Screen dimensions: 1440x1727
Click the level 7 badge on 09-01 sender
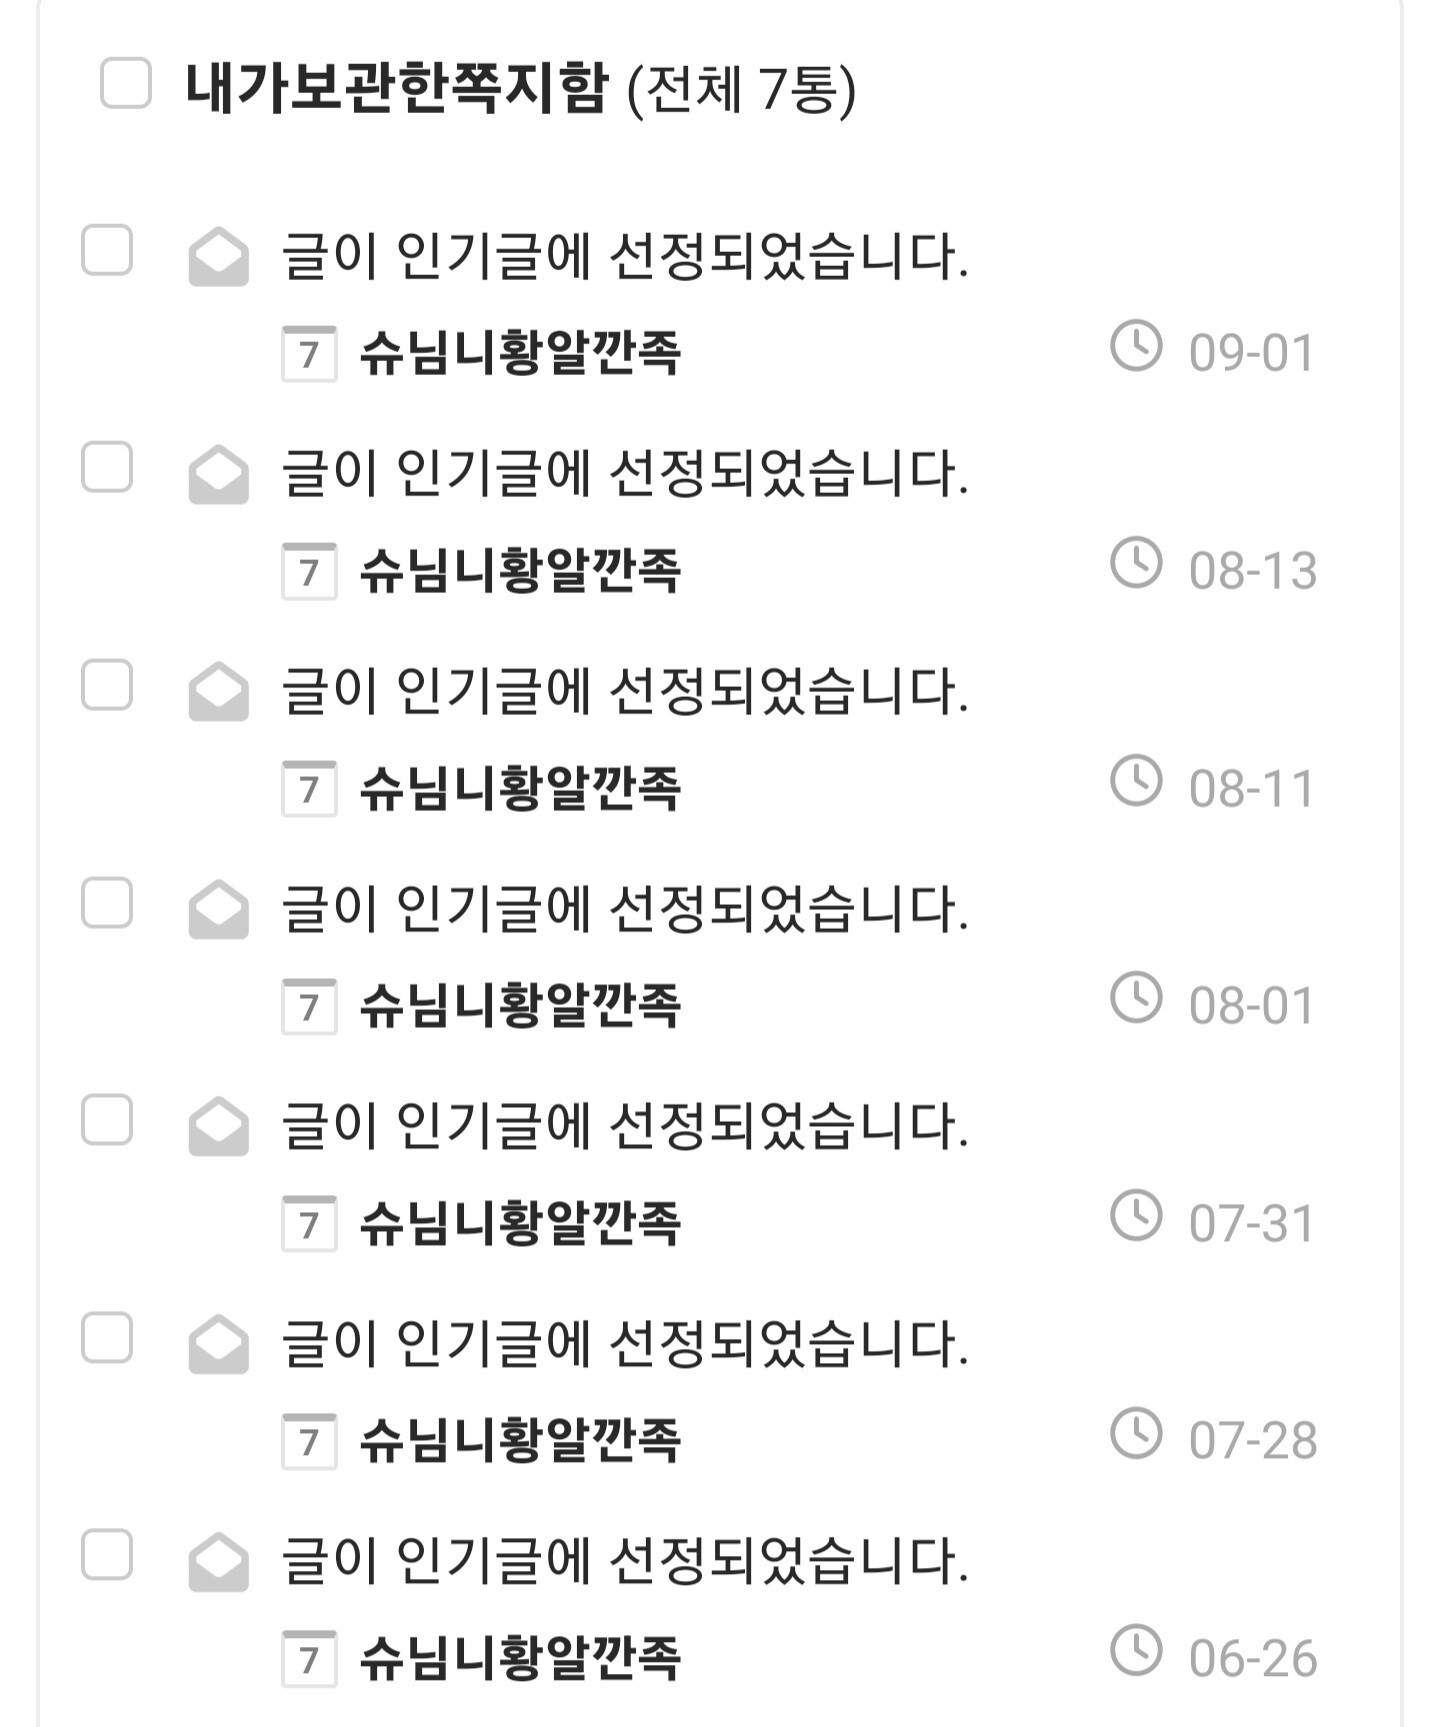point(309,354)
